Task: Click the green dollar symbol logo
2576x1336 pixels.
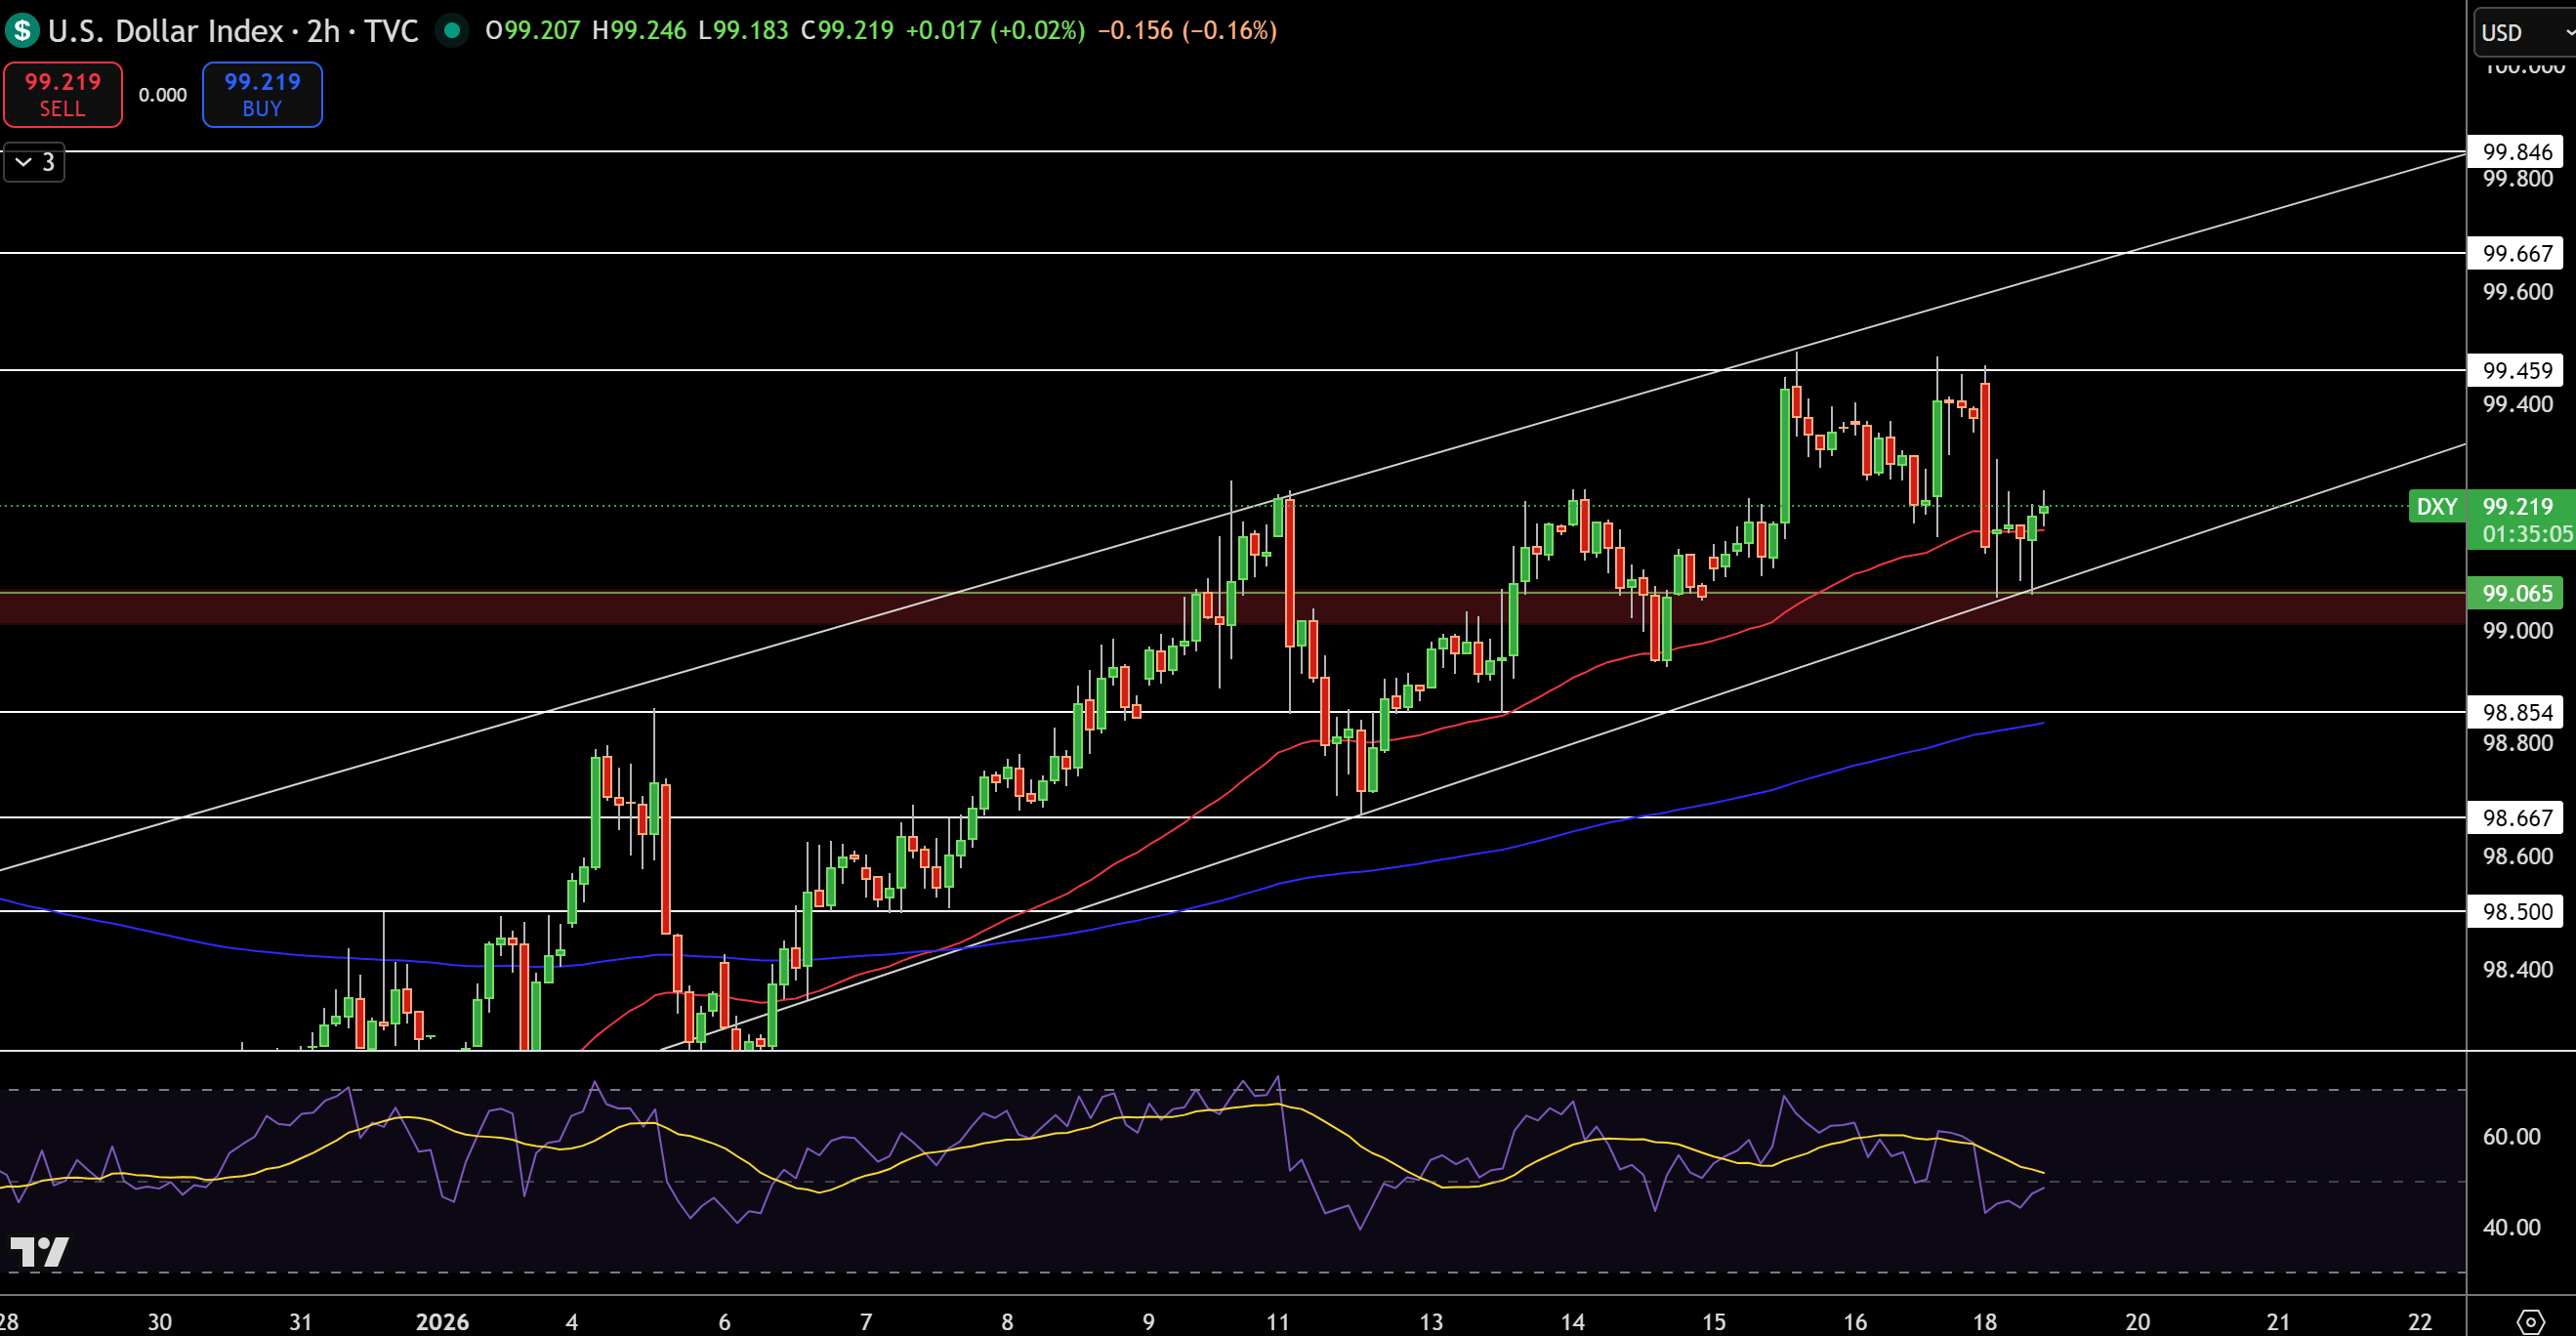Action: pos(22,31)
